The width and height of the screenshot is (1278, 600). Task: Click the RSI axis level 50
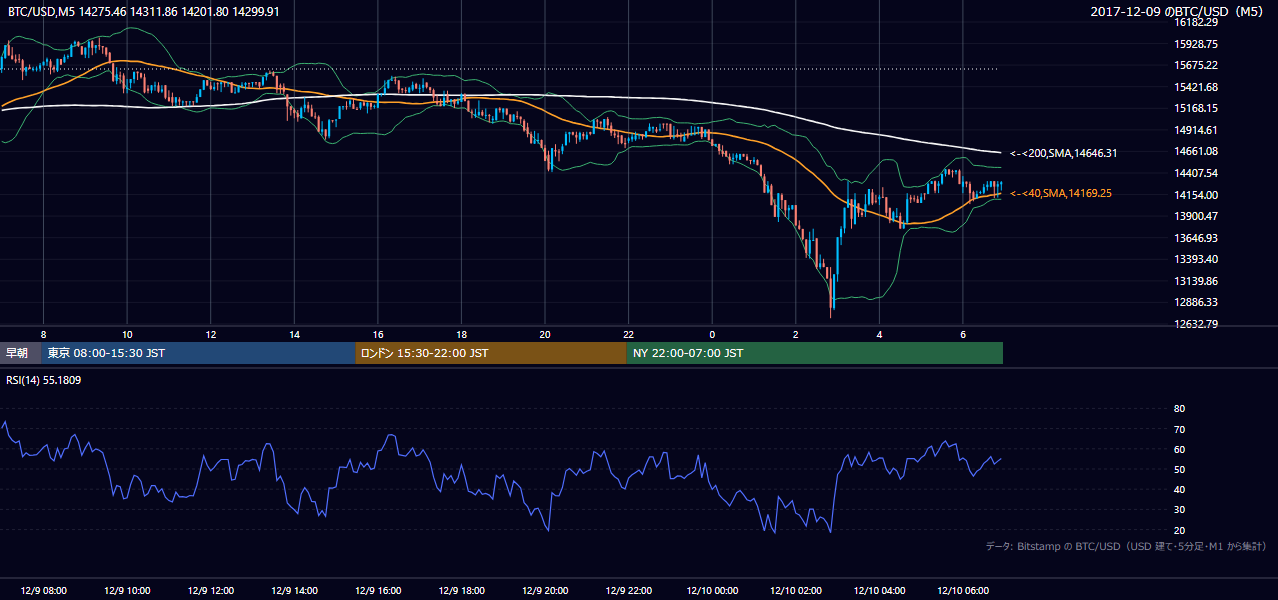(1179, 469)
